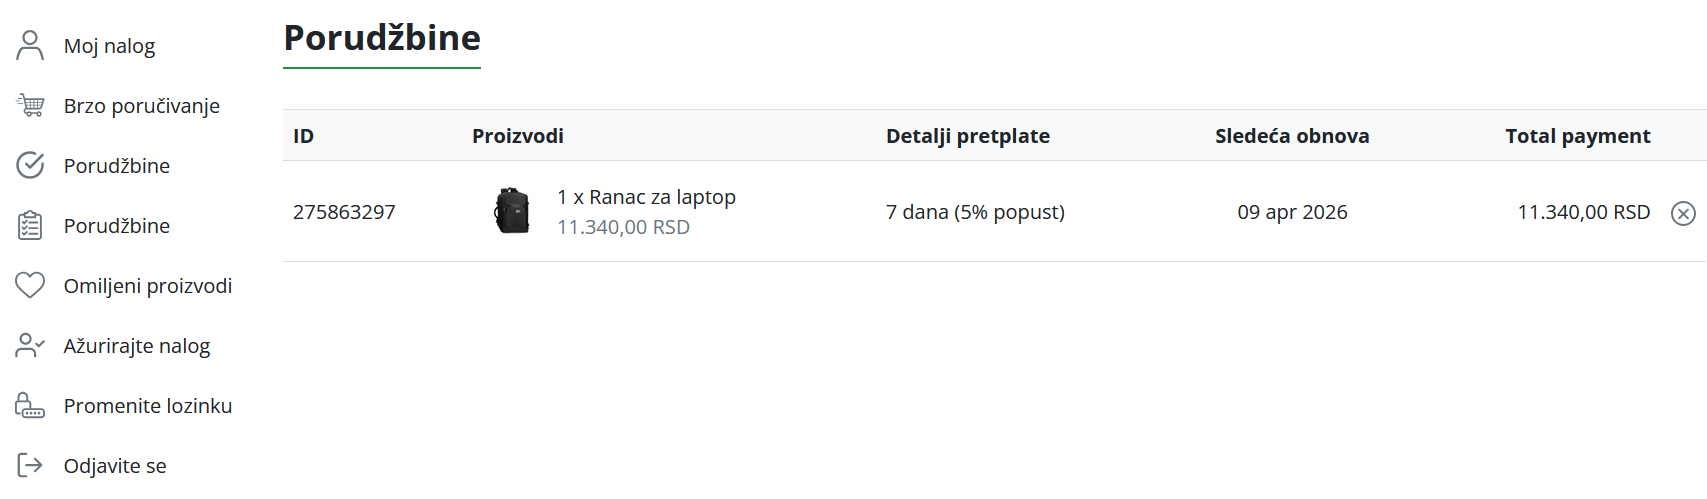Click Odjavite se to log out

pyautogui.click(x=115, y=466)
